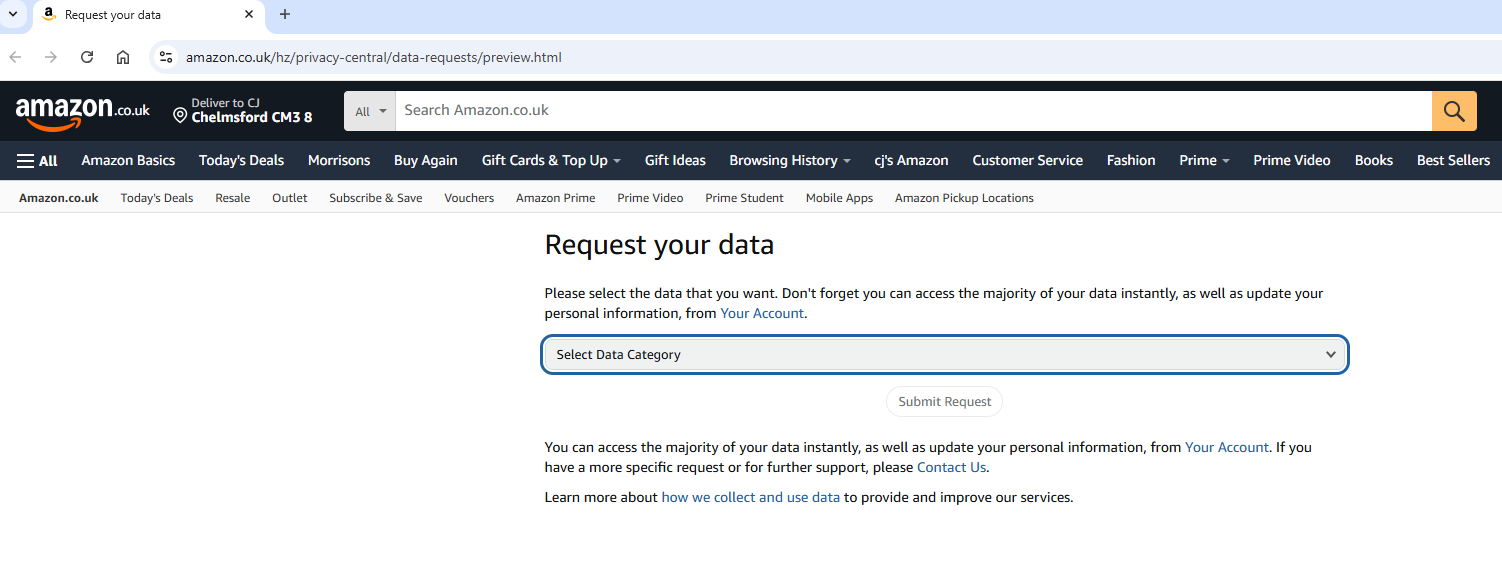Open how we collect and use data link
This screenshot has height=569, width=1502.
point(750,497)
